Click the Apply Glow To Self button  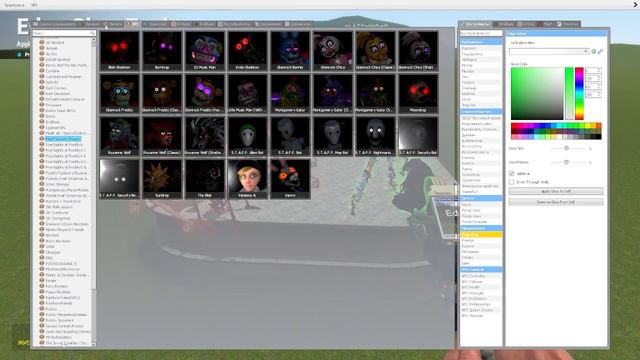556,191
